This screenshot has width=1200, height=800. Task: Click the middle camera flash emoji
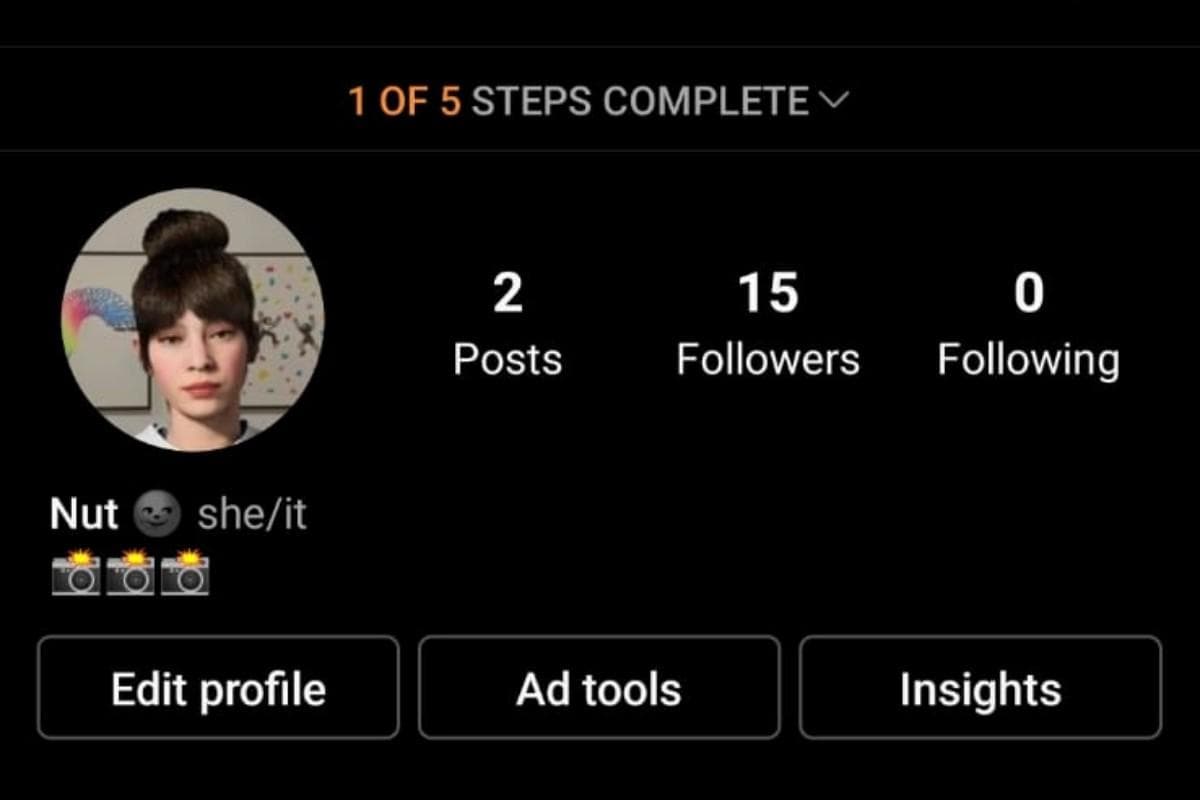(x=130, y=572)
